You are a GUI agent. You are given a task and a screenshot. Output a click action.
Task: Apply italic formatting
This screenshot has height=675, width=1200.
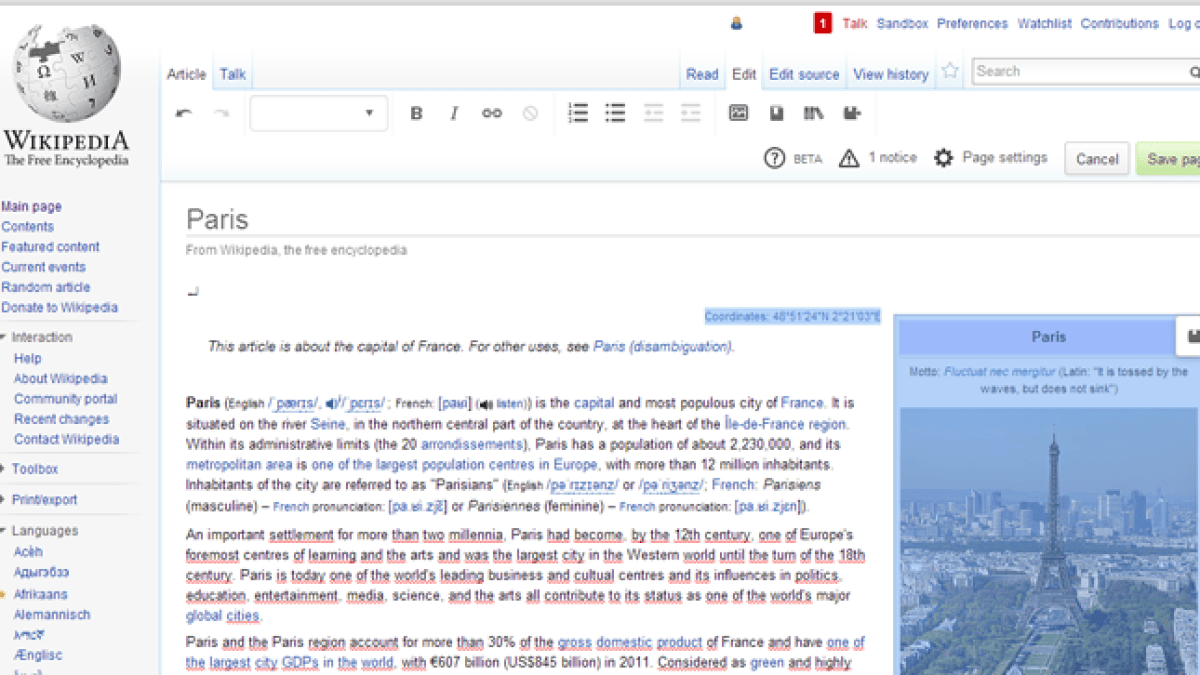point(453,113)
